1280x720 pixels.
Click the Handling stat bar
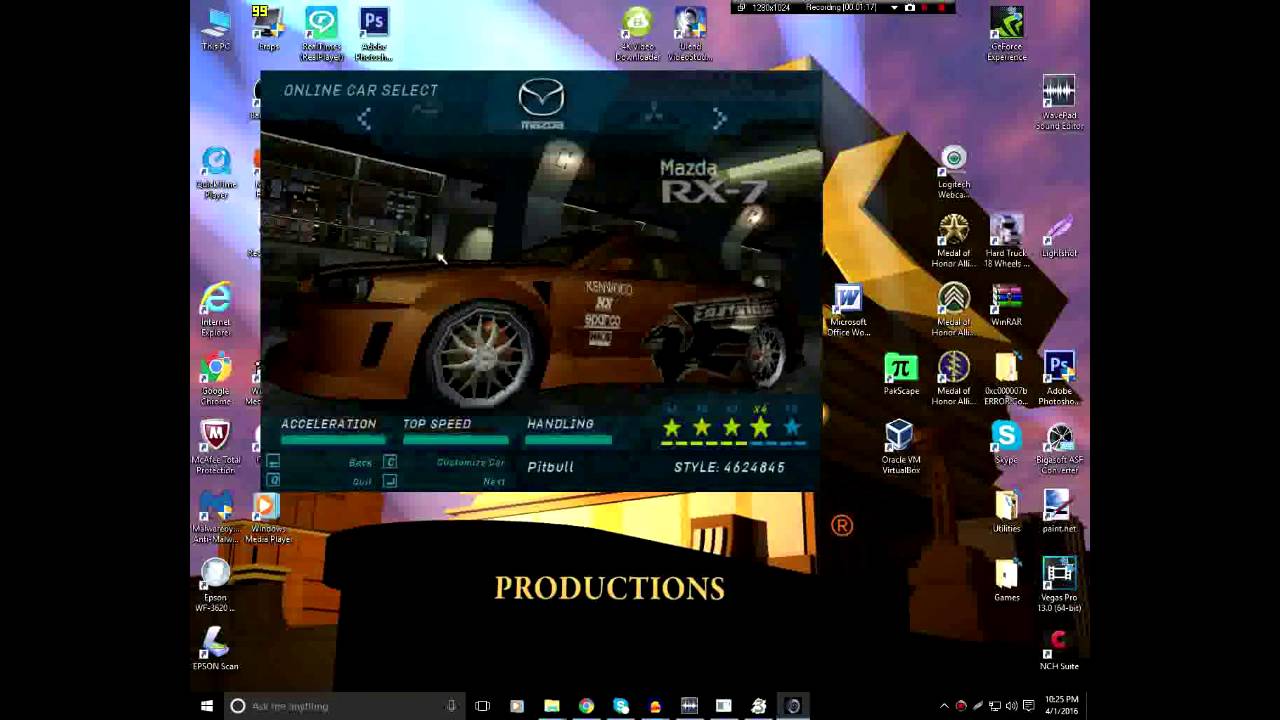[568, 438]
